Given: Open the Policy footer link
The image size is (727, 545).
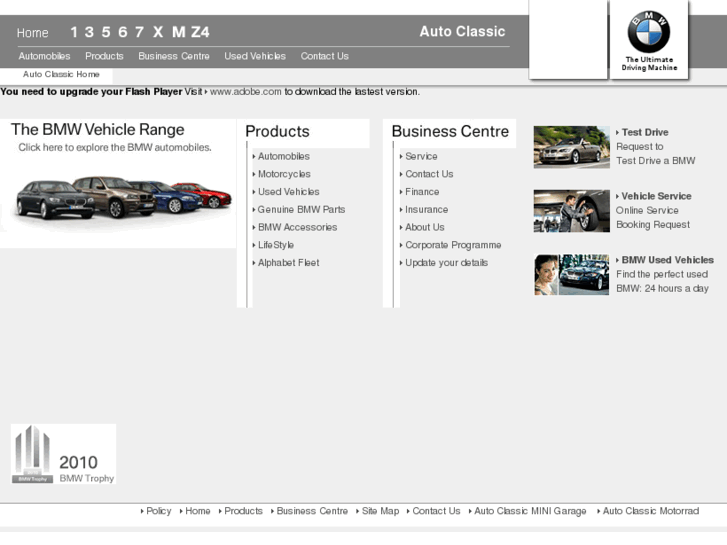Looking at the screenshot, I should coord(159,511).
